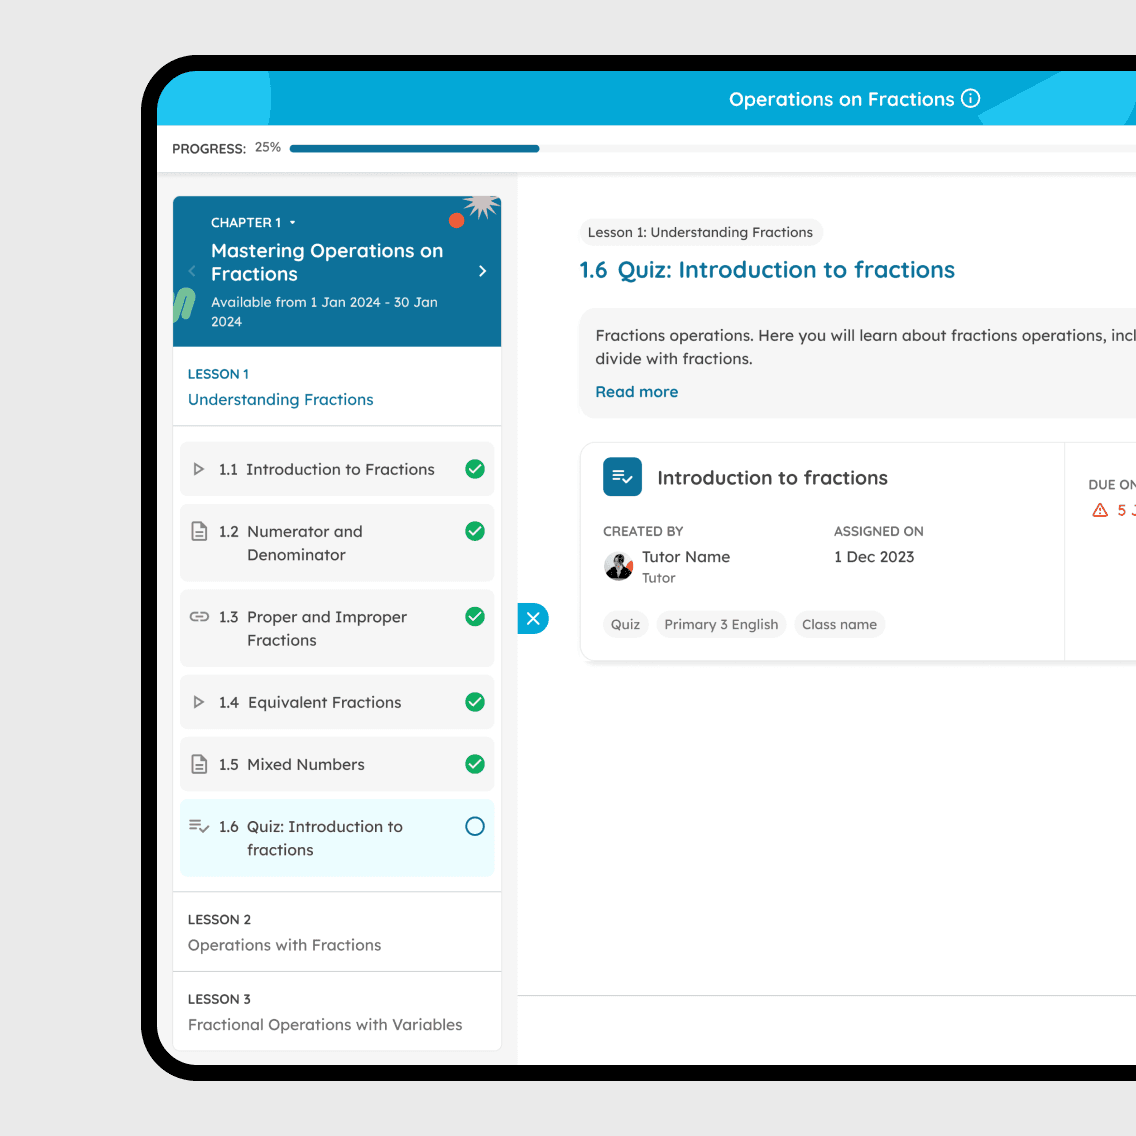Click the Tutor Name avatar photo
This screenshot has width=1136, height=1136.
coord(619,566)
